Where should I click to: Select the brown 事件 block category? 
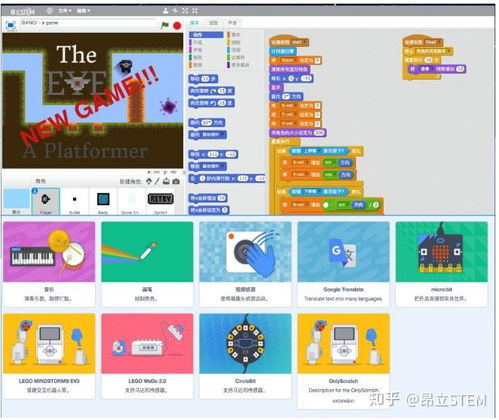235,35
